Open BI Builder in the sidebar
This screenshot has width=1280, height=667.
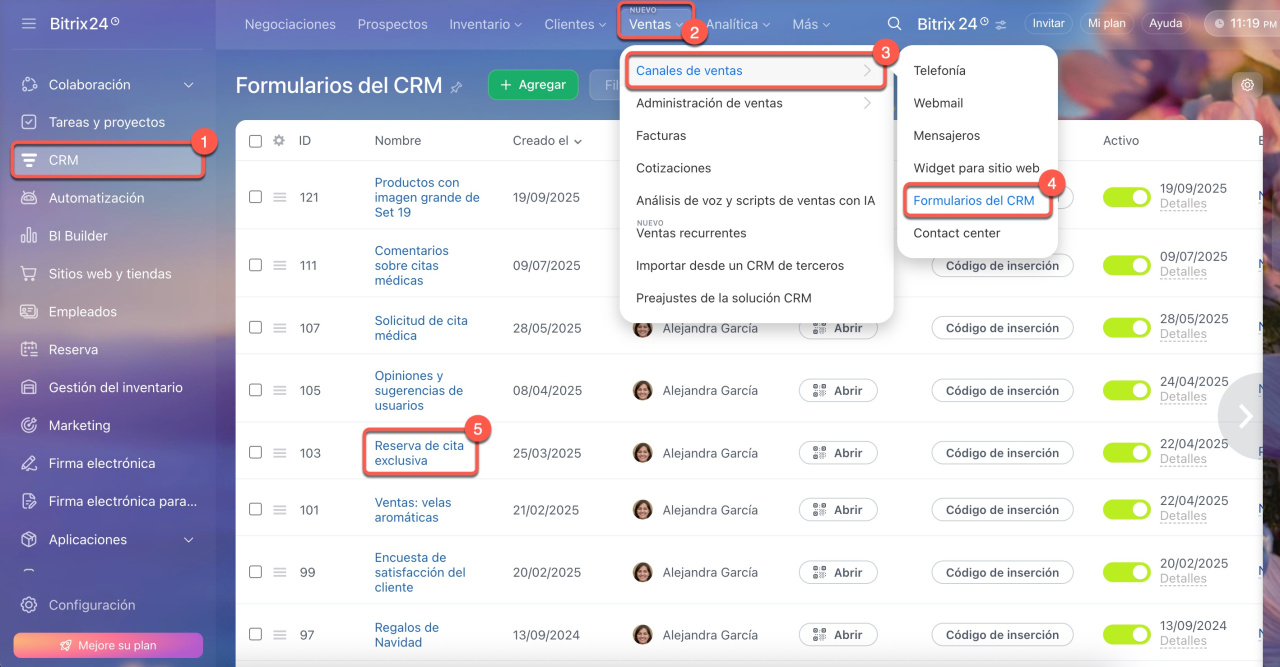(x=78, y=236)
